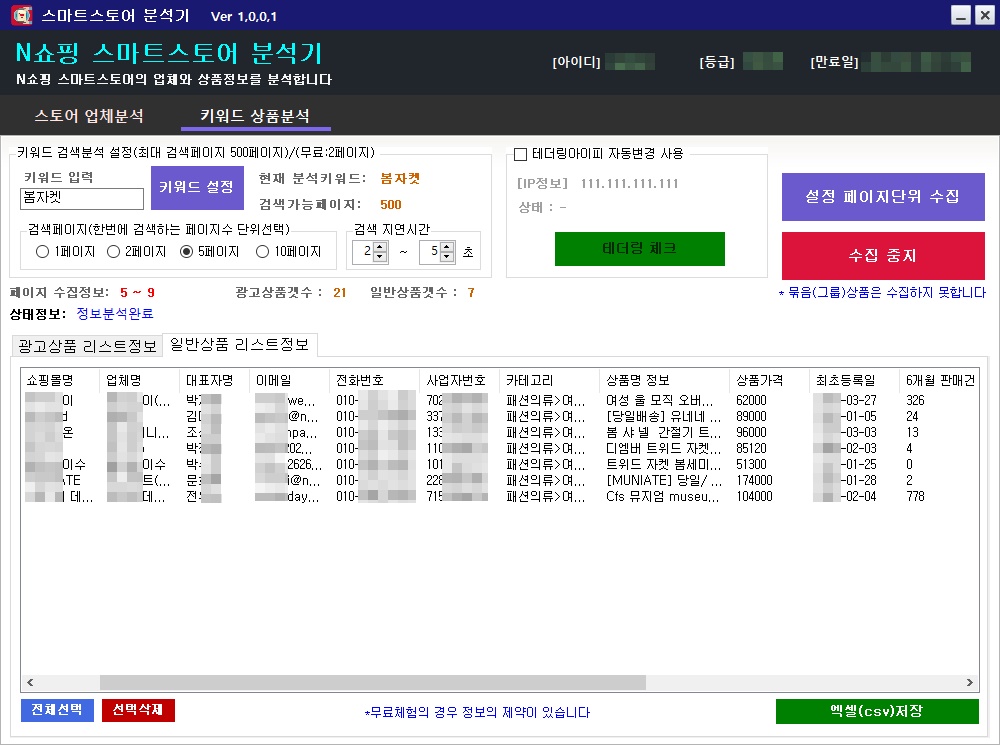Click the 전체선택 button
Image resolution: width=1000 pixels, height=745 pixels.
(x=57, y=710)
